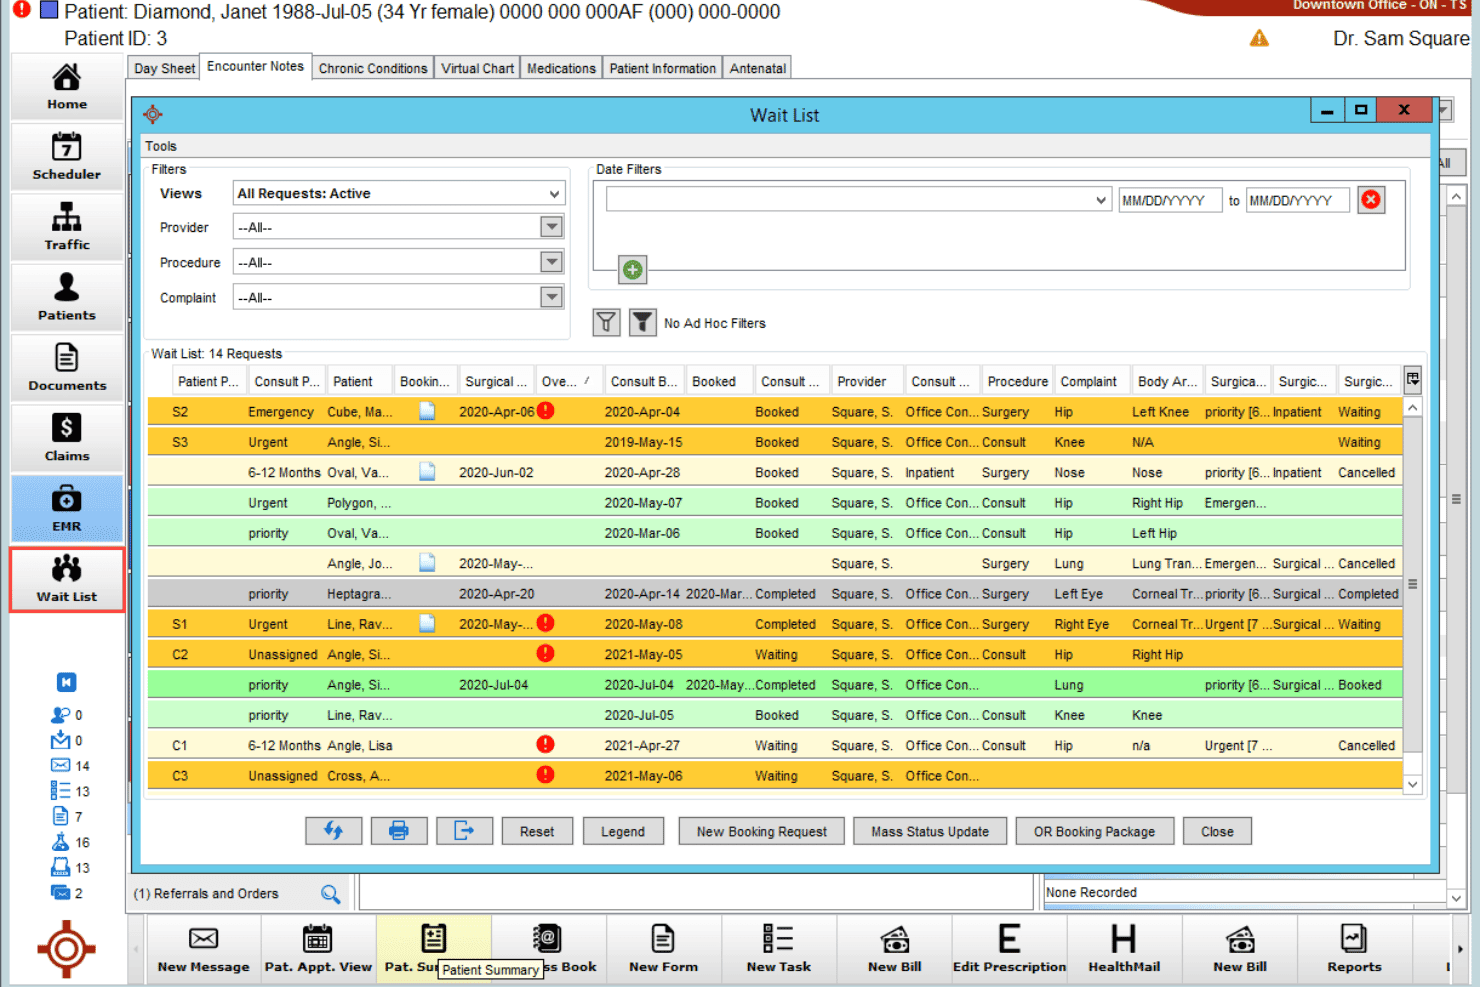
Task: Select the EMR module
Action: tap(67, 509)
